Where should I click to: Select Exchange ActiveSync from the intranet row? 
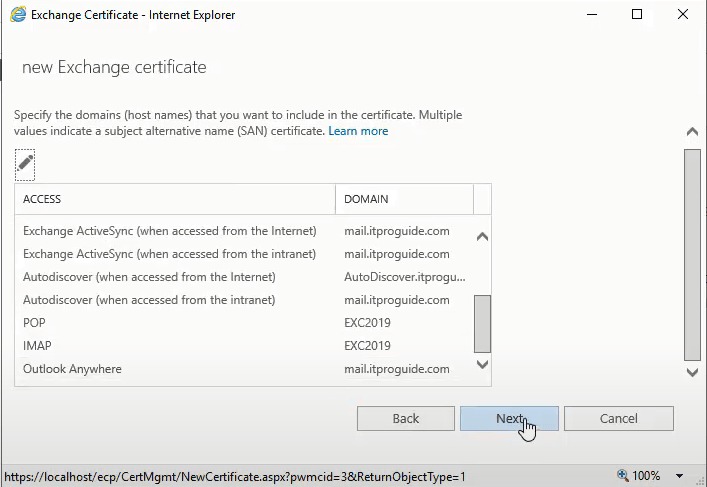[244, 254]
